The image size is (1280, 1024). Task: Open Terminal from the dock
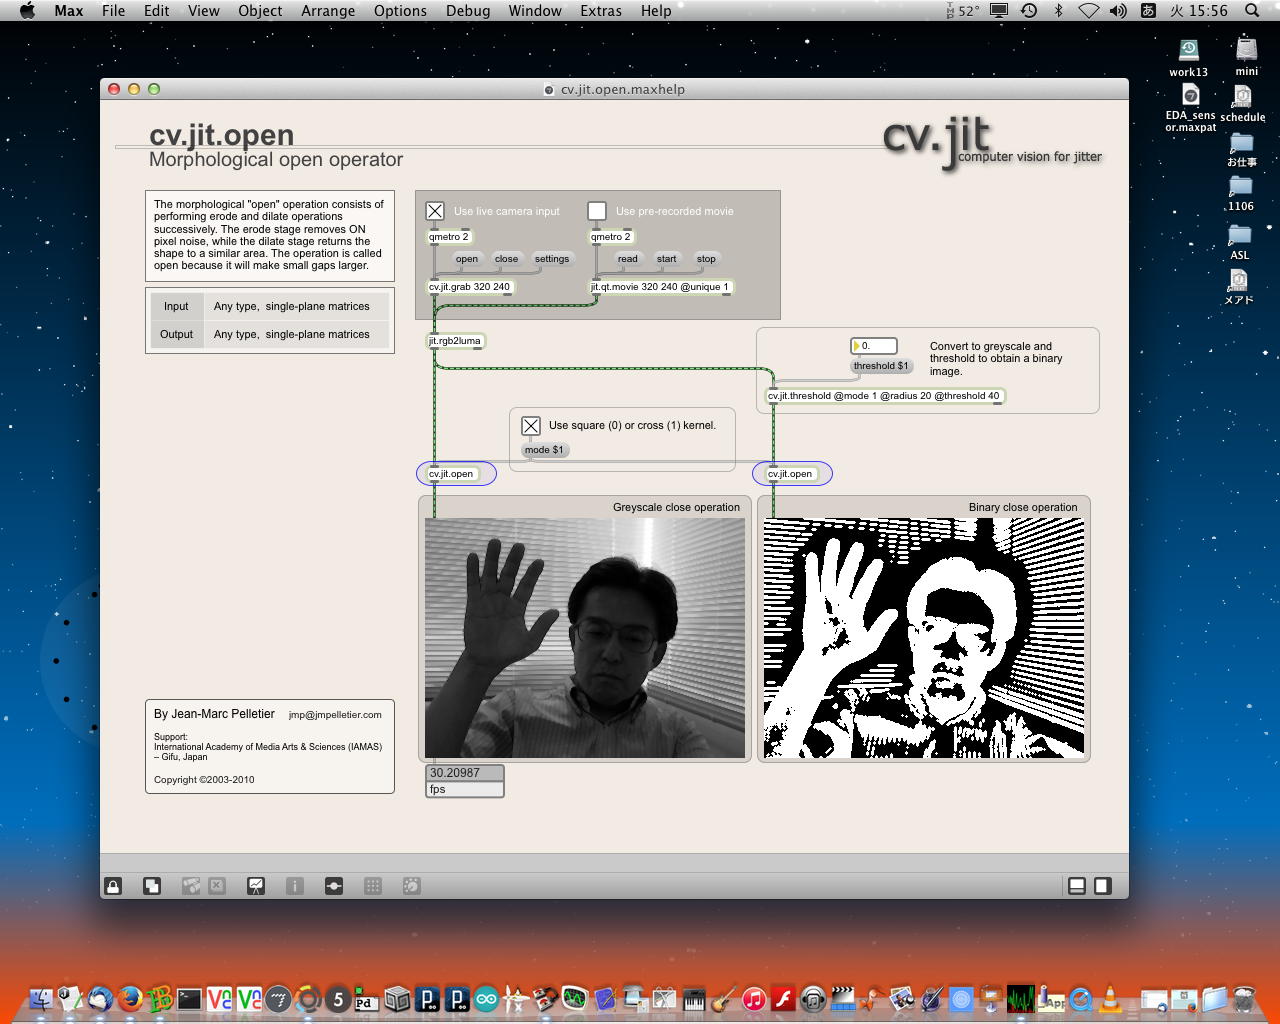click(189, 998)
